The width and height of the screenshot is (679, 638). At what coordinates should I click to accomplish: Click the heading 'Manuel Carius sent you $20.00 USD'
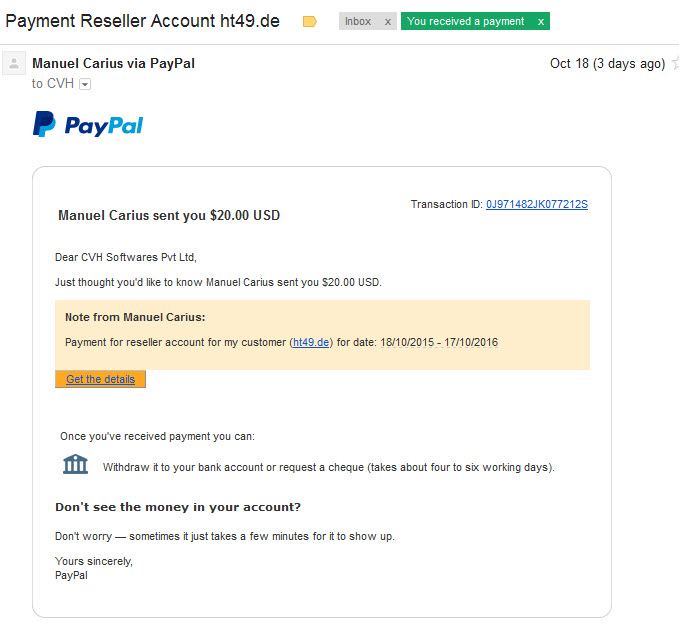click(169, 215)
